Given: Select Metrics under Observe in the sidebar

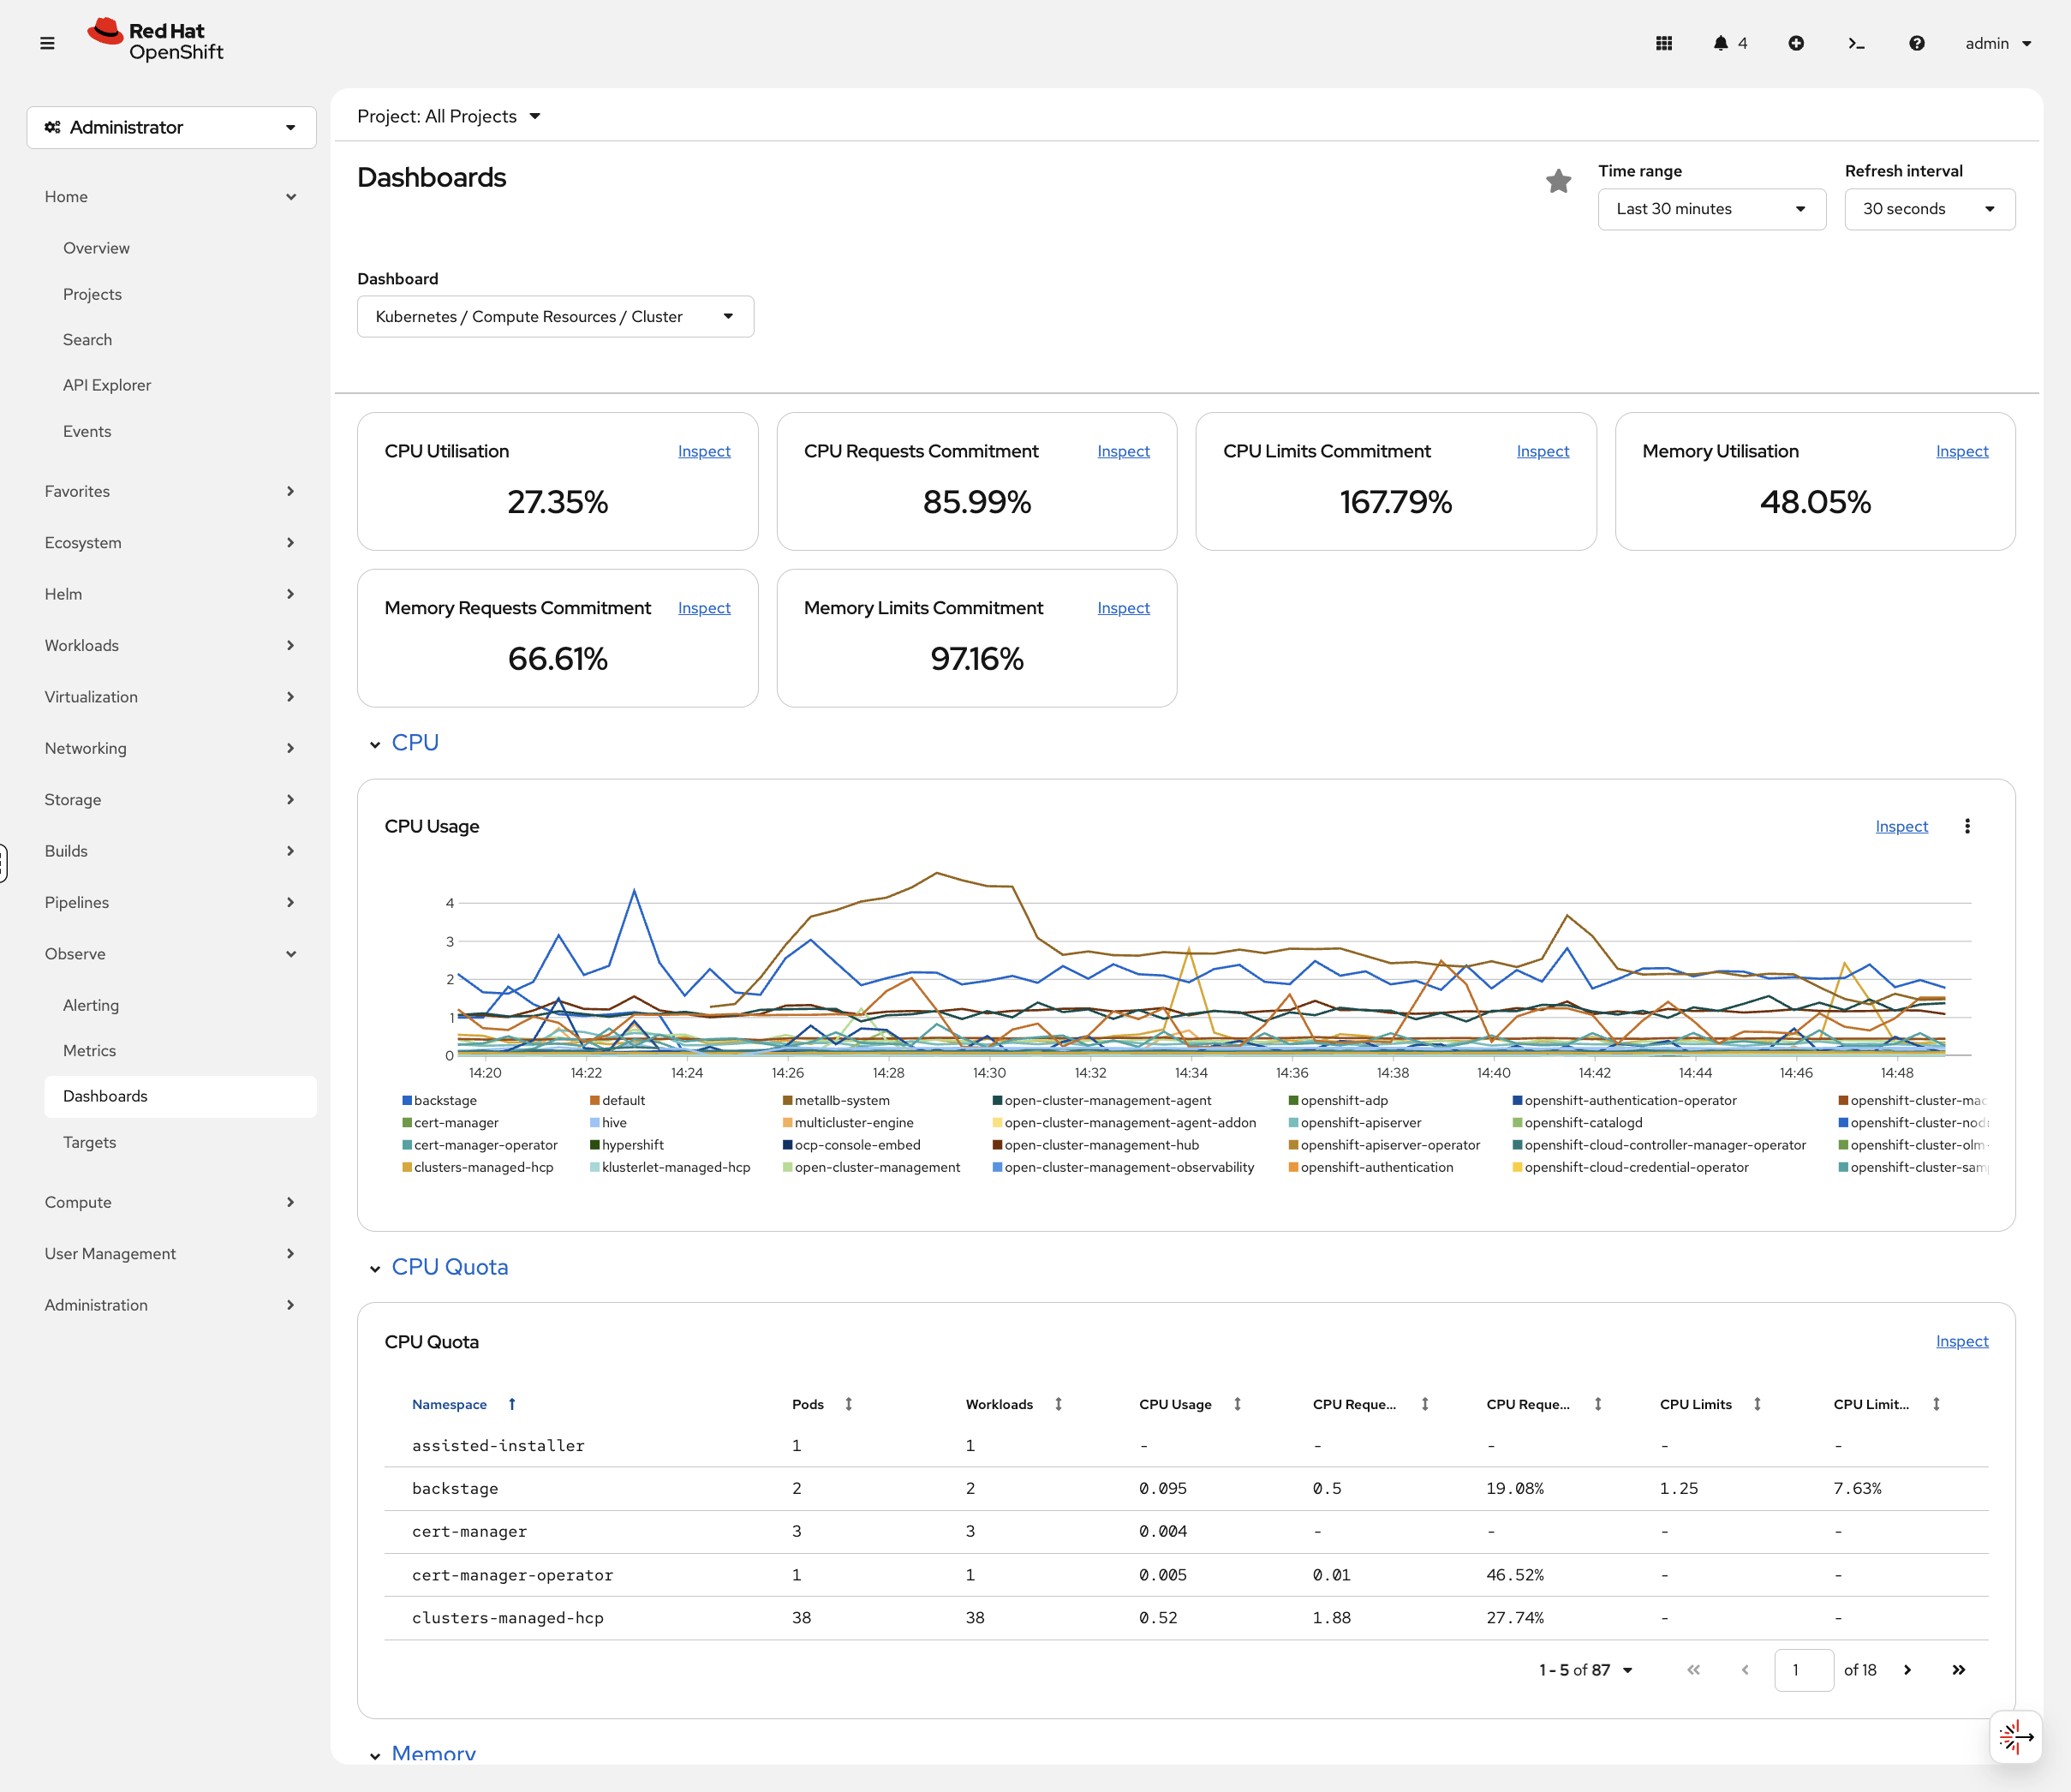Looking at the screenshot, I should [89, 1050].
